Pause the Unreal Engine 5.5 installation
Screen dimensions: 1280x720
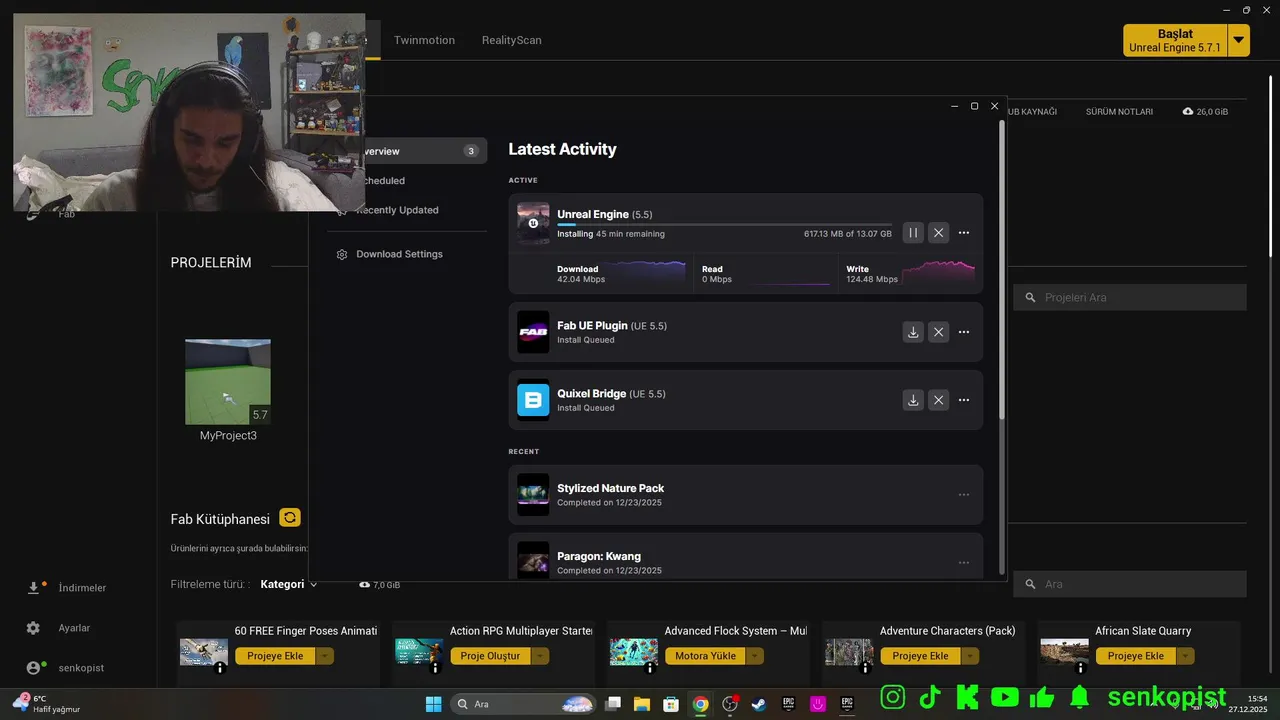(913, 233)
